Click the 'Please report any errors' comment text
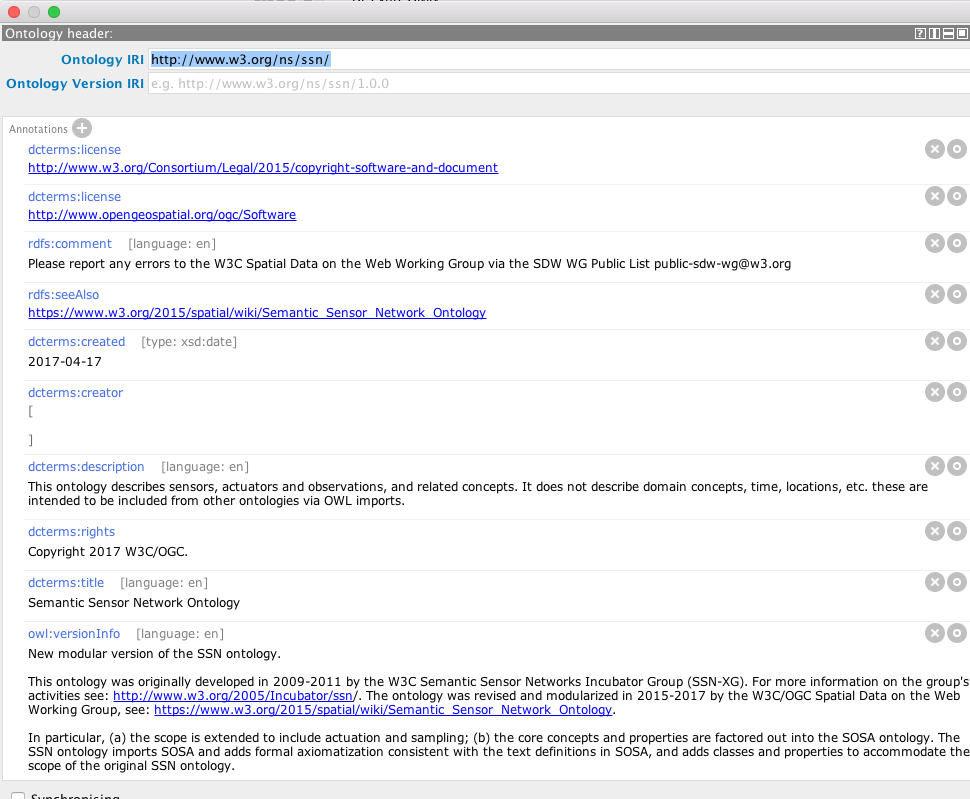Image resolution: width=970 pixels, height=799 pixels. click(x=410, y=263)
